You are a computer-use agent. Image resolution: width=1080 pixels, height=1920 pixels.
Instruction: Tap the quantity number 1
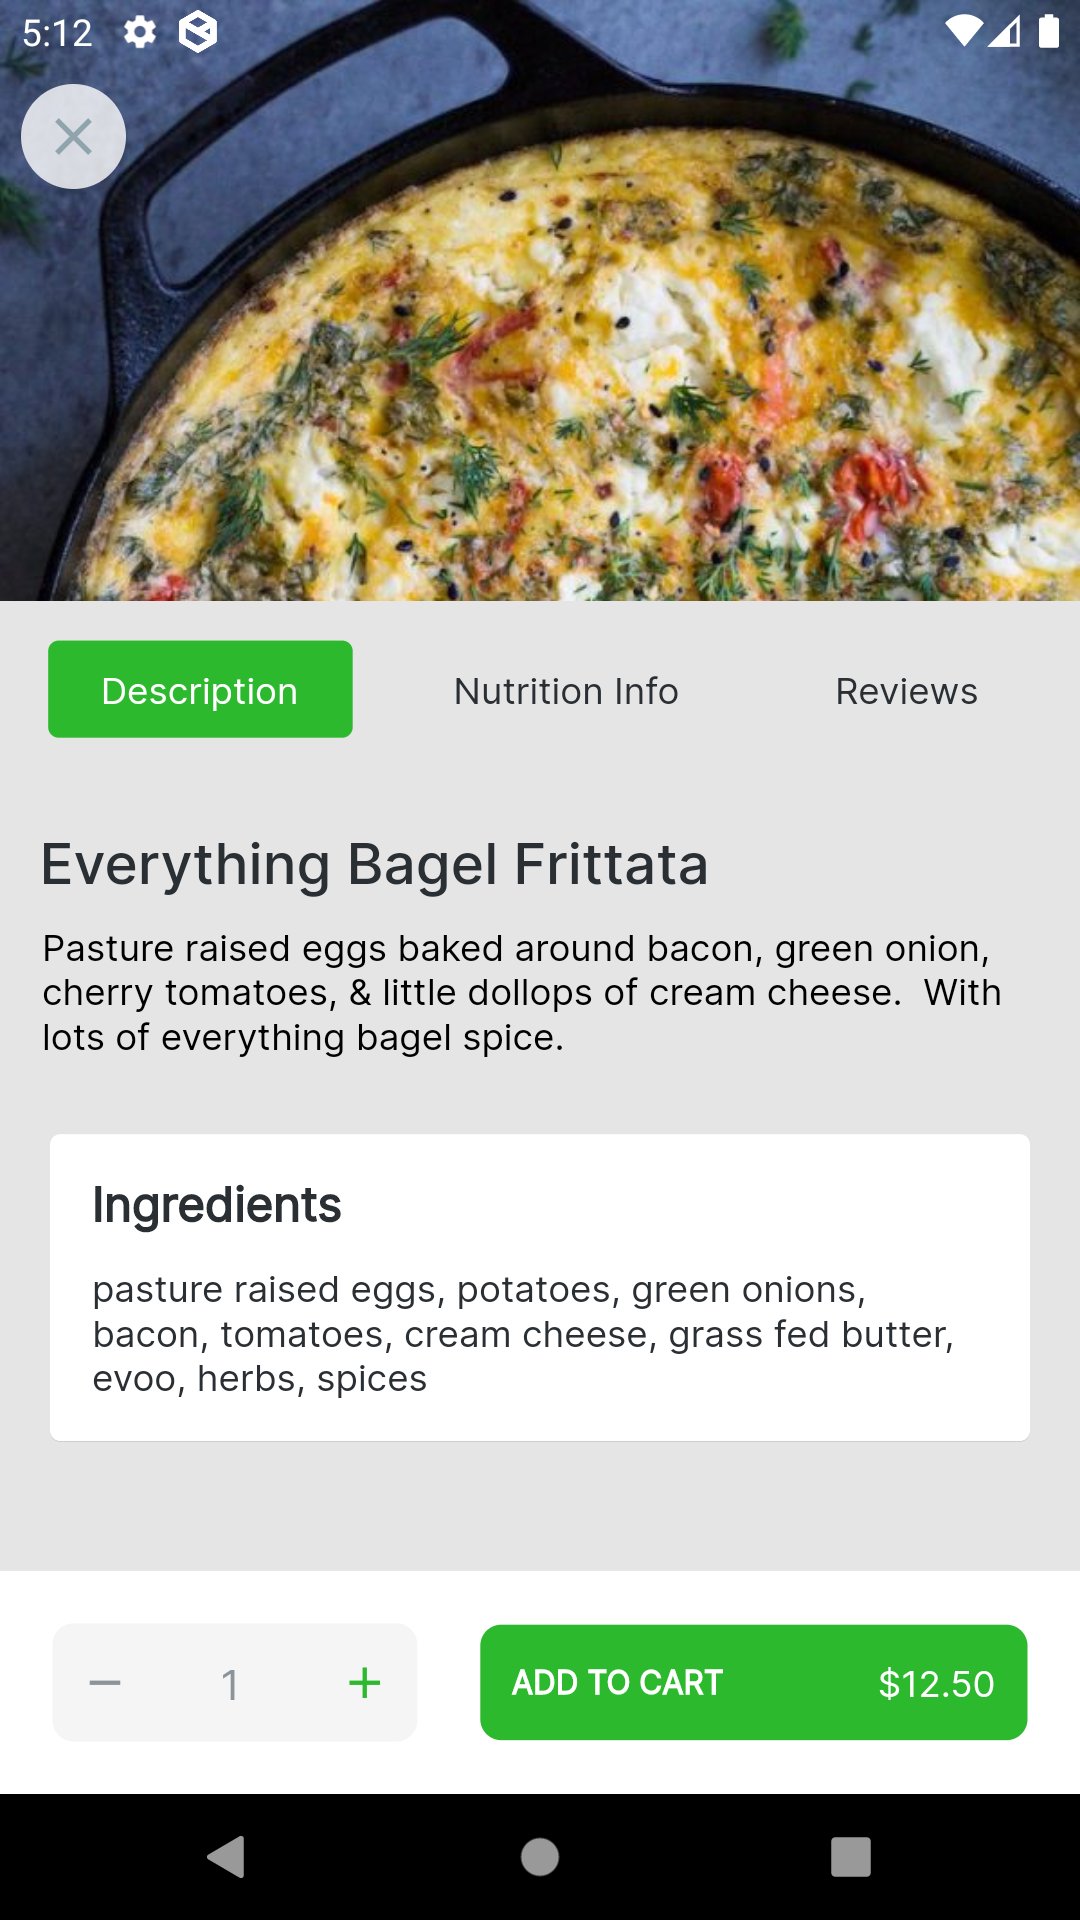tap(230, 1685)
